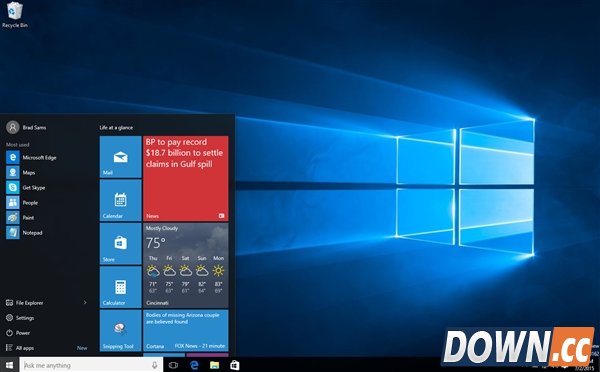Open the Cincinnati weather tile
Screen dimensions: 600x372
pyautogui.click(x=186, y=266)
